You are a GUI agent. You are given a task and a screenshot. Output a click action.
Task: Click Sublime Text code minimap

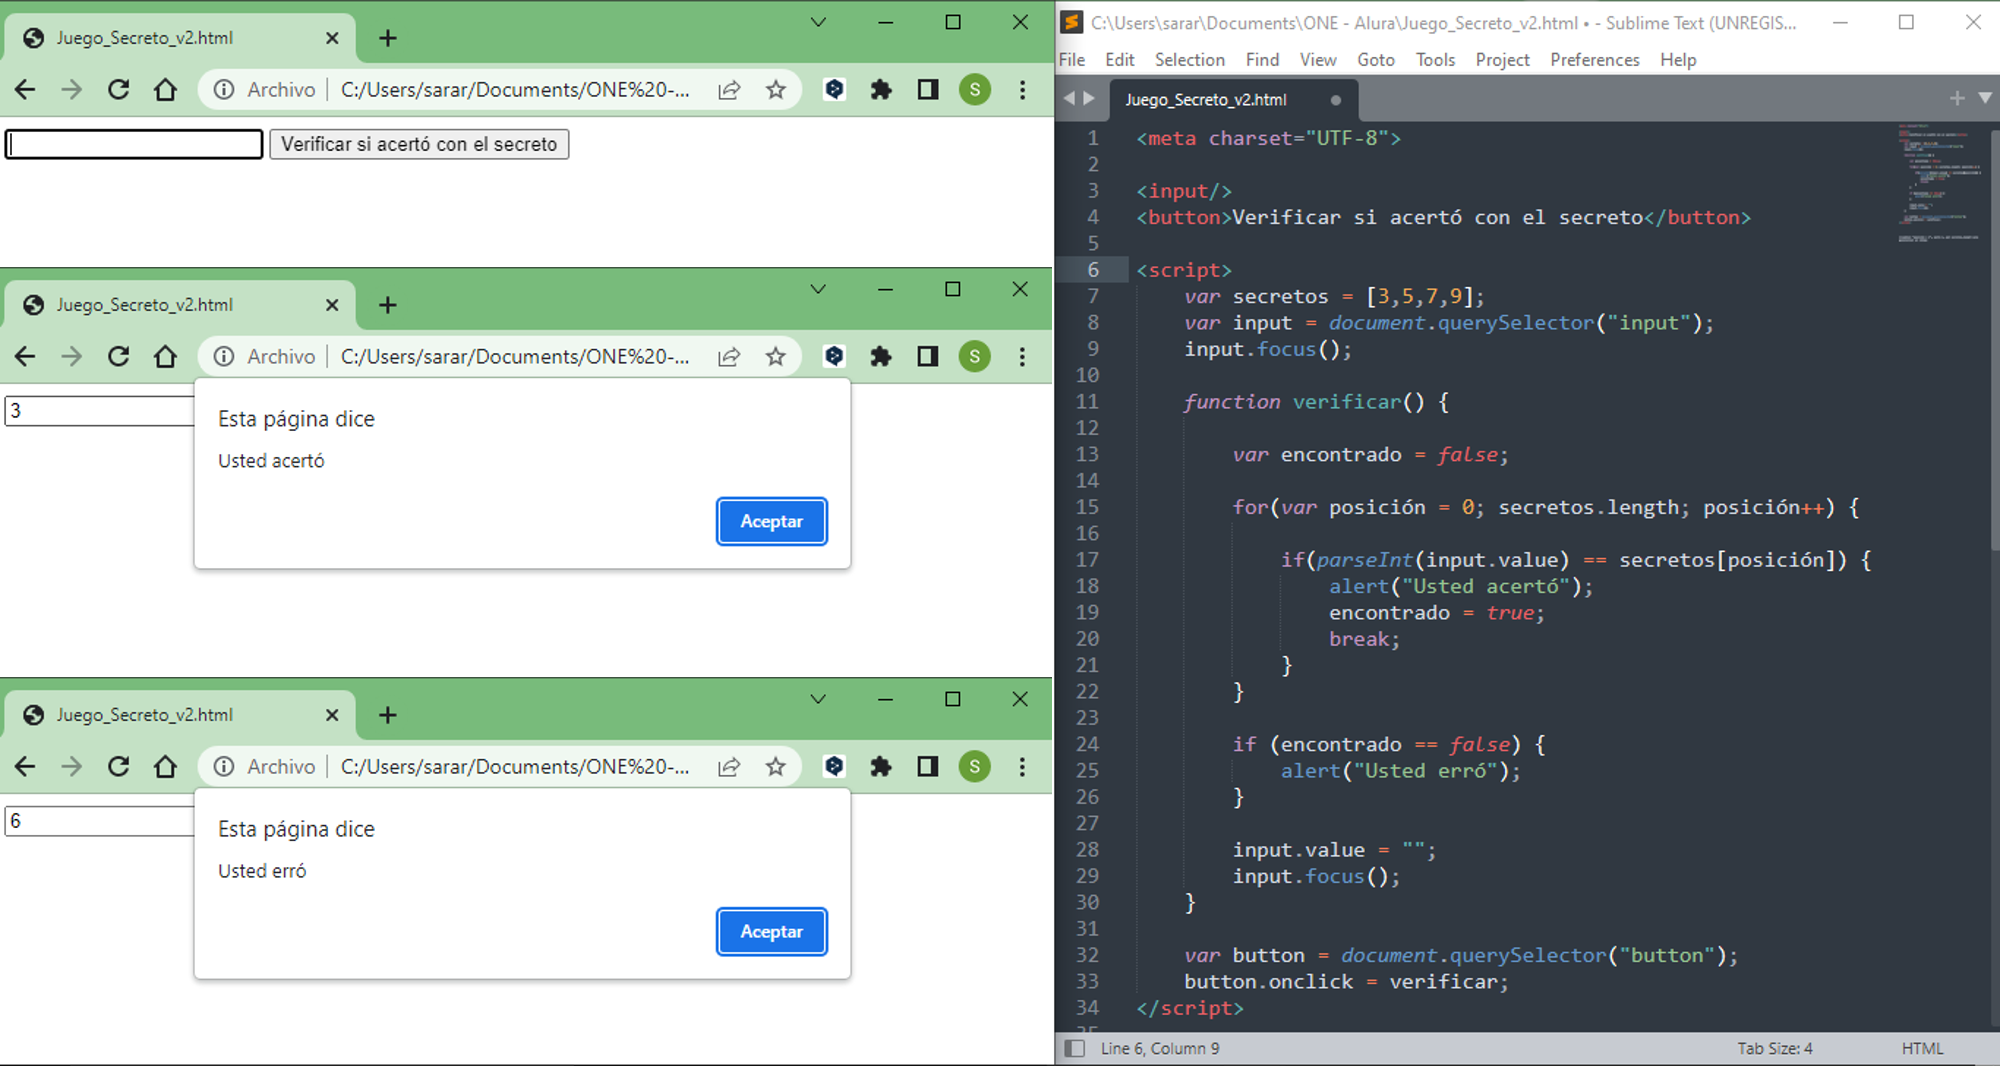coord(1938,185)
